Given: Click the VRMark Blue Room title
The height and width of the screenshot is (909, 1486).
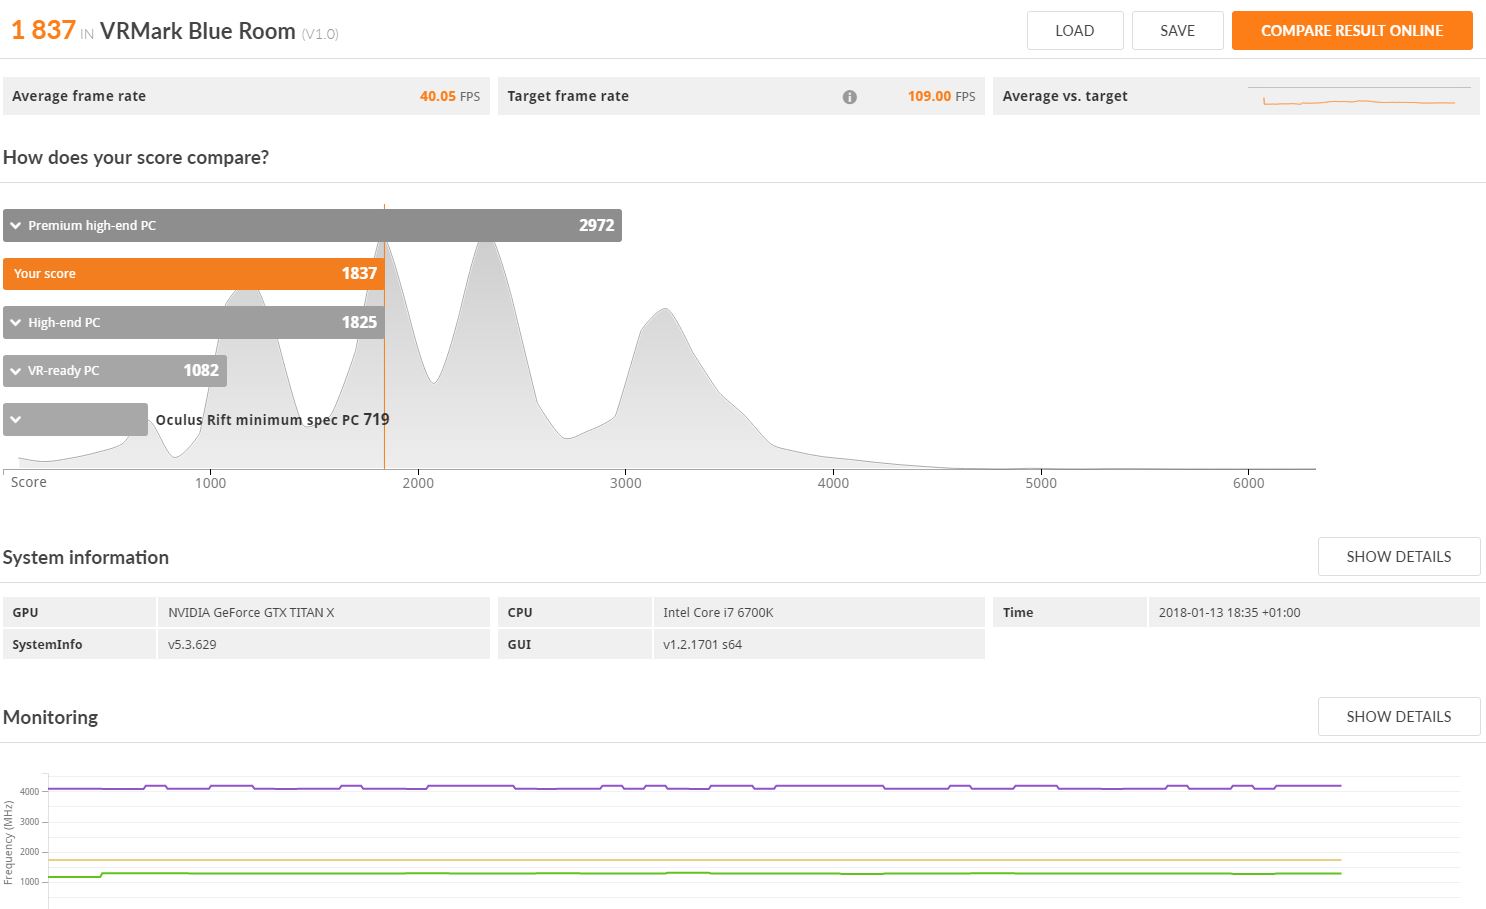Looking at the screenshot, I should point(198,31).
